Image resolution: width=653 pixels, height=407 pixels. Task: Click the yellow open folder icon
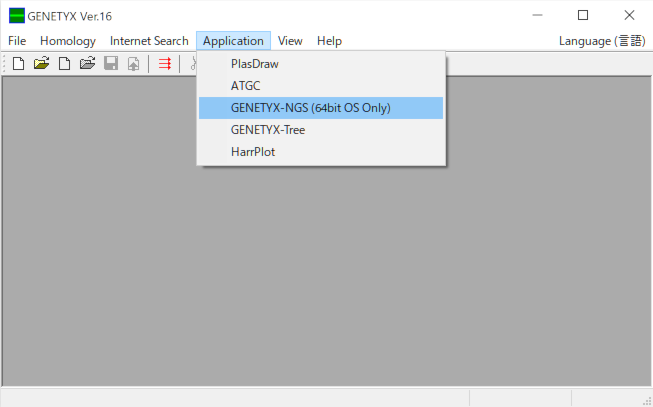(x=41, y=64)
